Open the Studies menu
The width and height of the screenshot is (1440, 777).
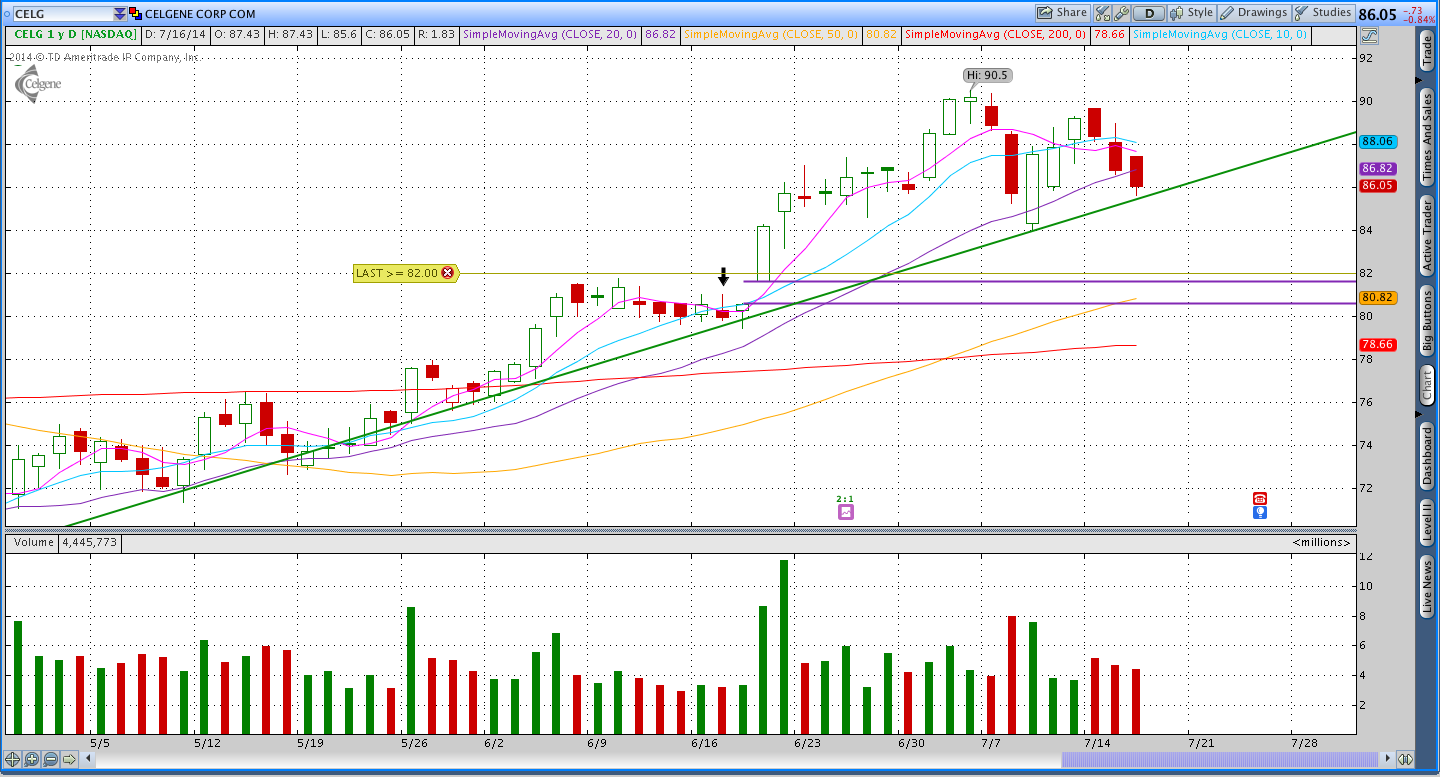pyautogui.click(x=1323, y=13)
